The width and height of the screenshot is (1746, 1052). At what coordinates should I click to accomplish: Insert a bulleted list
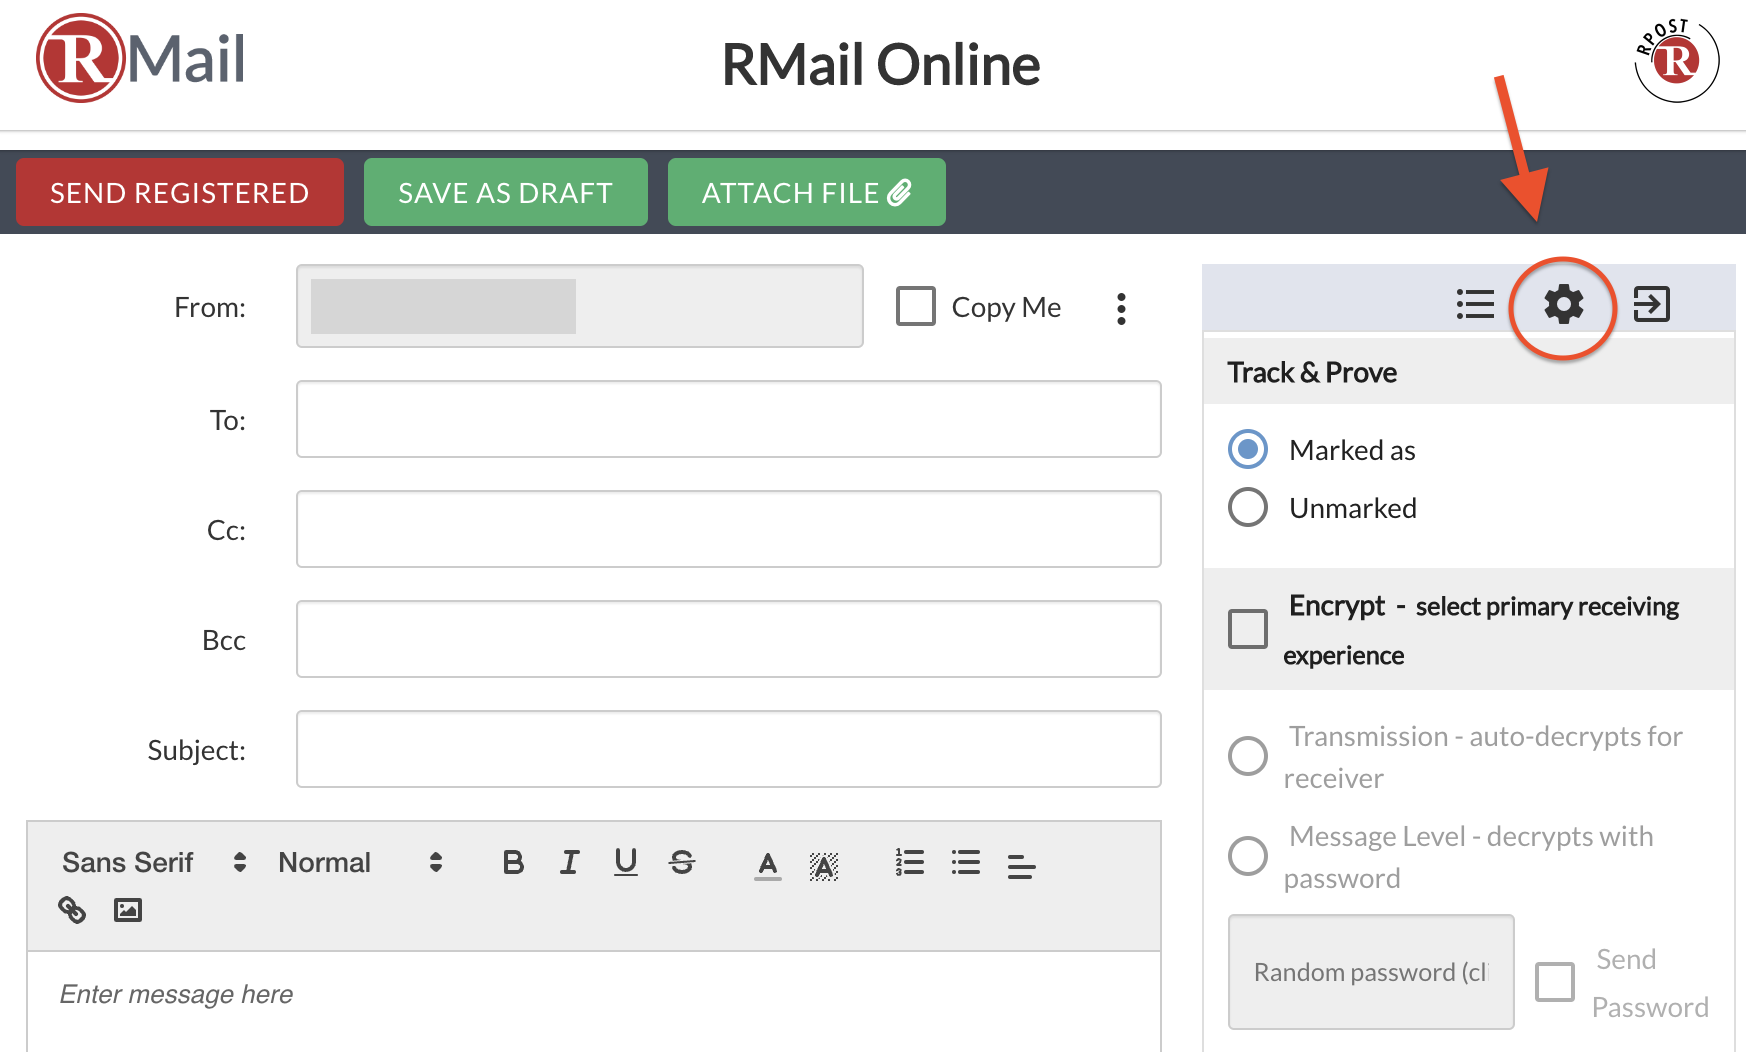pyautogui.click(x=965, y=862)
